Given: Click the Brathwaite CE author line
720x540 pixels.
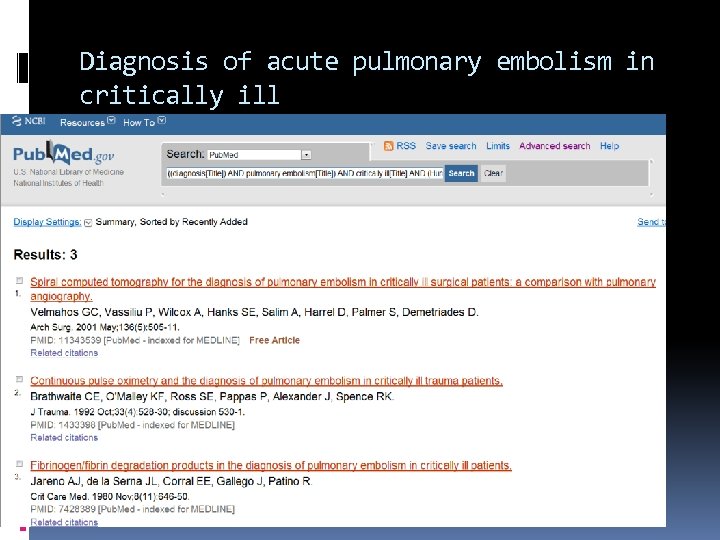Looking at the screenshot, I should (212, 397).
